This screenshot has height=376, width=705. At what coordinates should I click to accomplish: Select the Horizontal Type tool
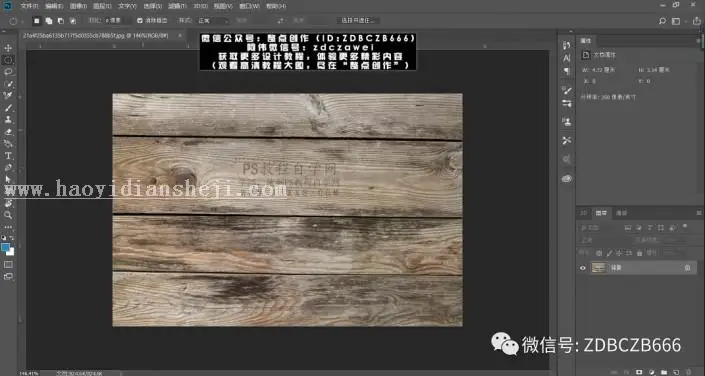pyautogui.click(x=8, y=156)
